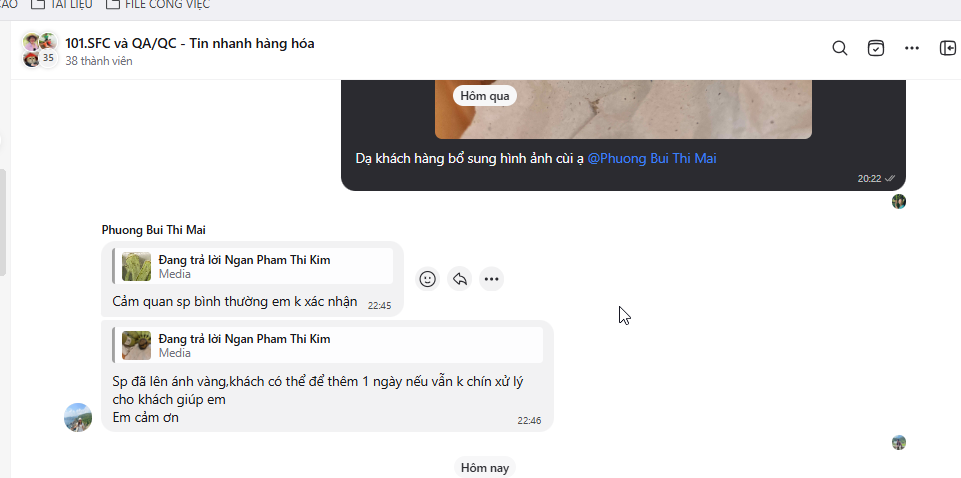Click the @Phuong Bui Thi Mai mention

(651, 158)
